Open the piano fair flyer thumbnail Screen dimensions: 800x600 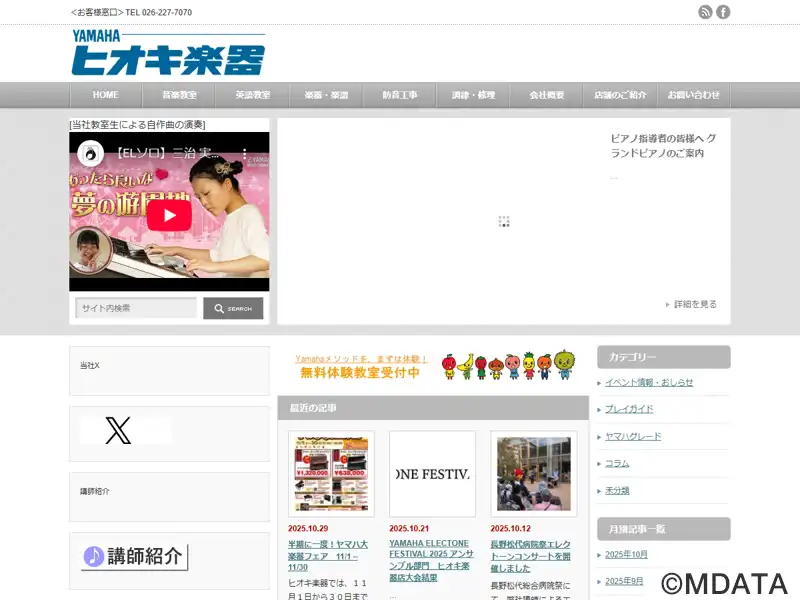pos(331,474)
